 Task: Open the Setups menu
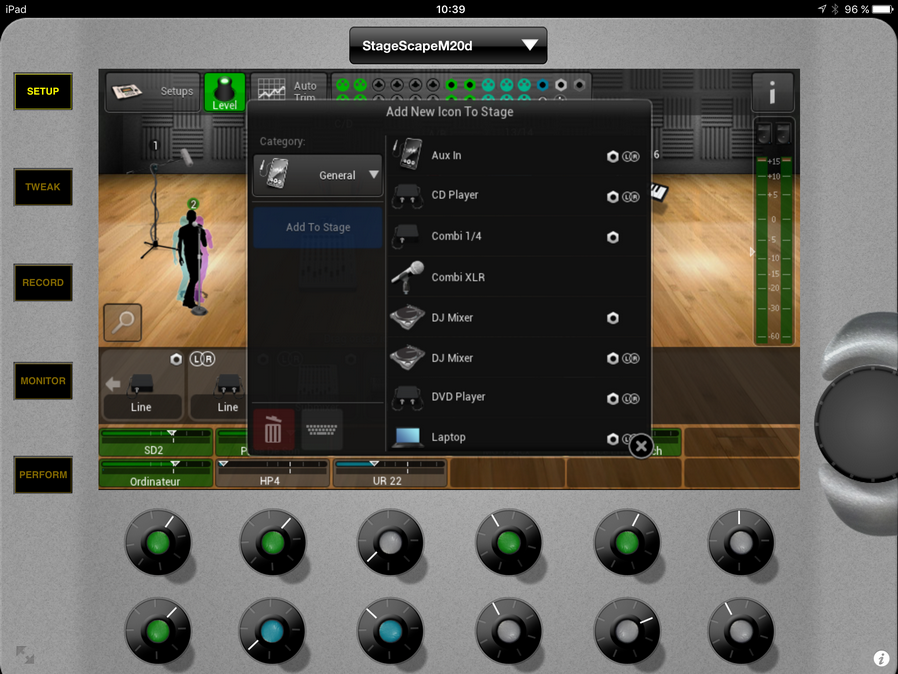click(154, 92)
